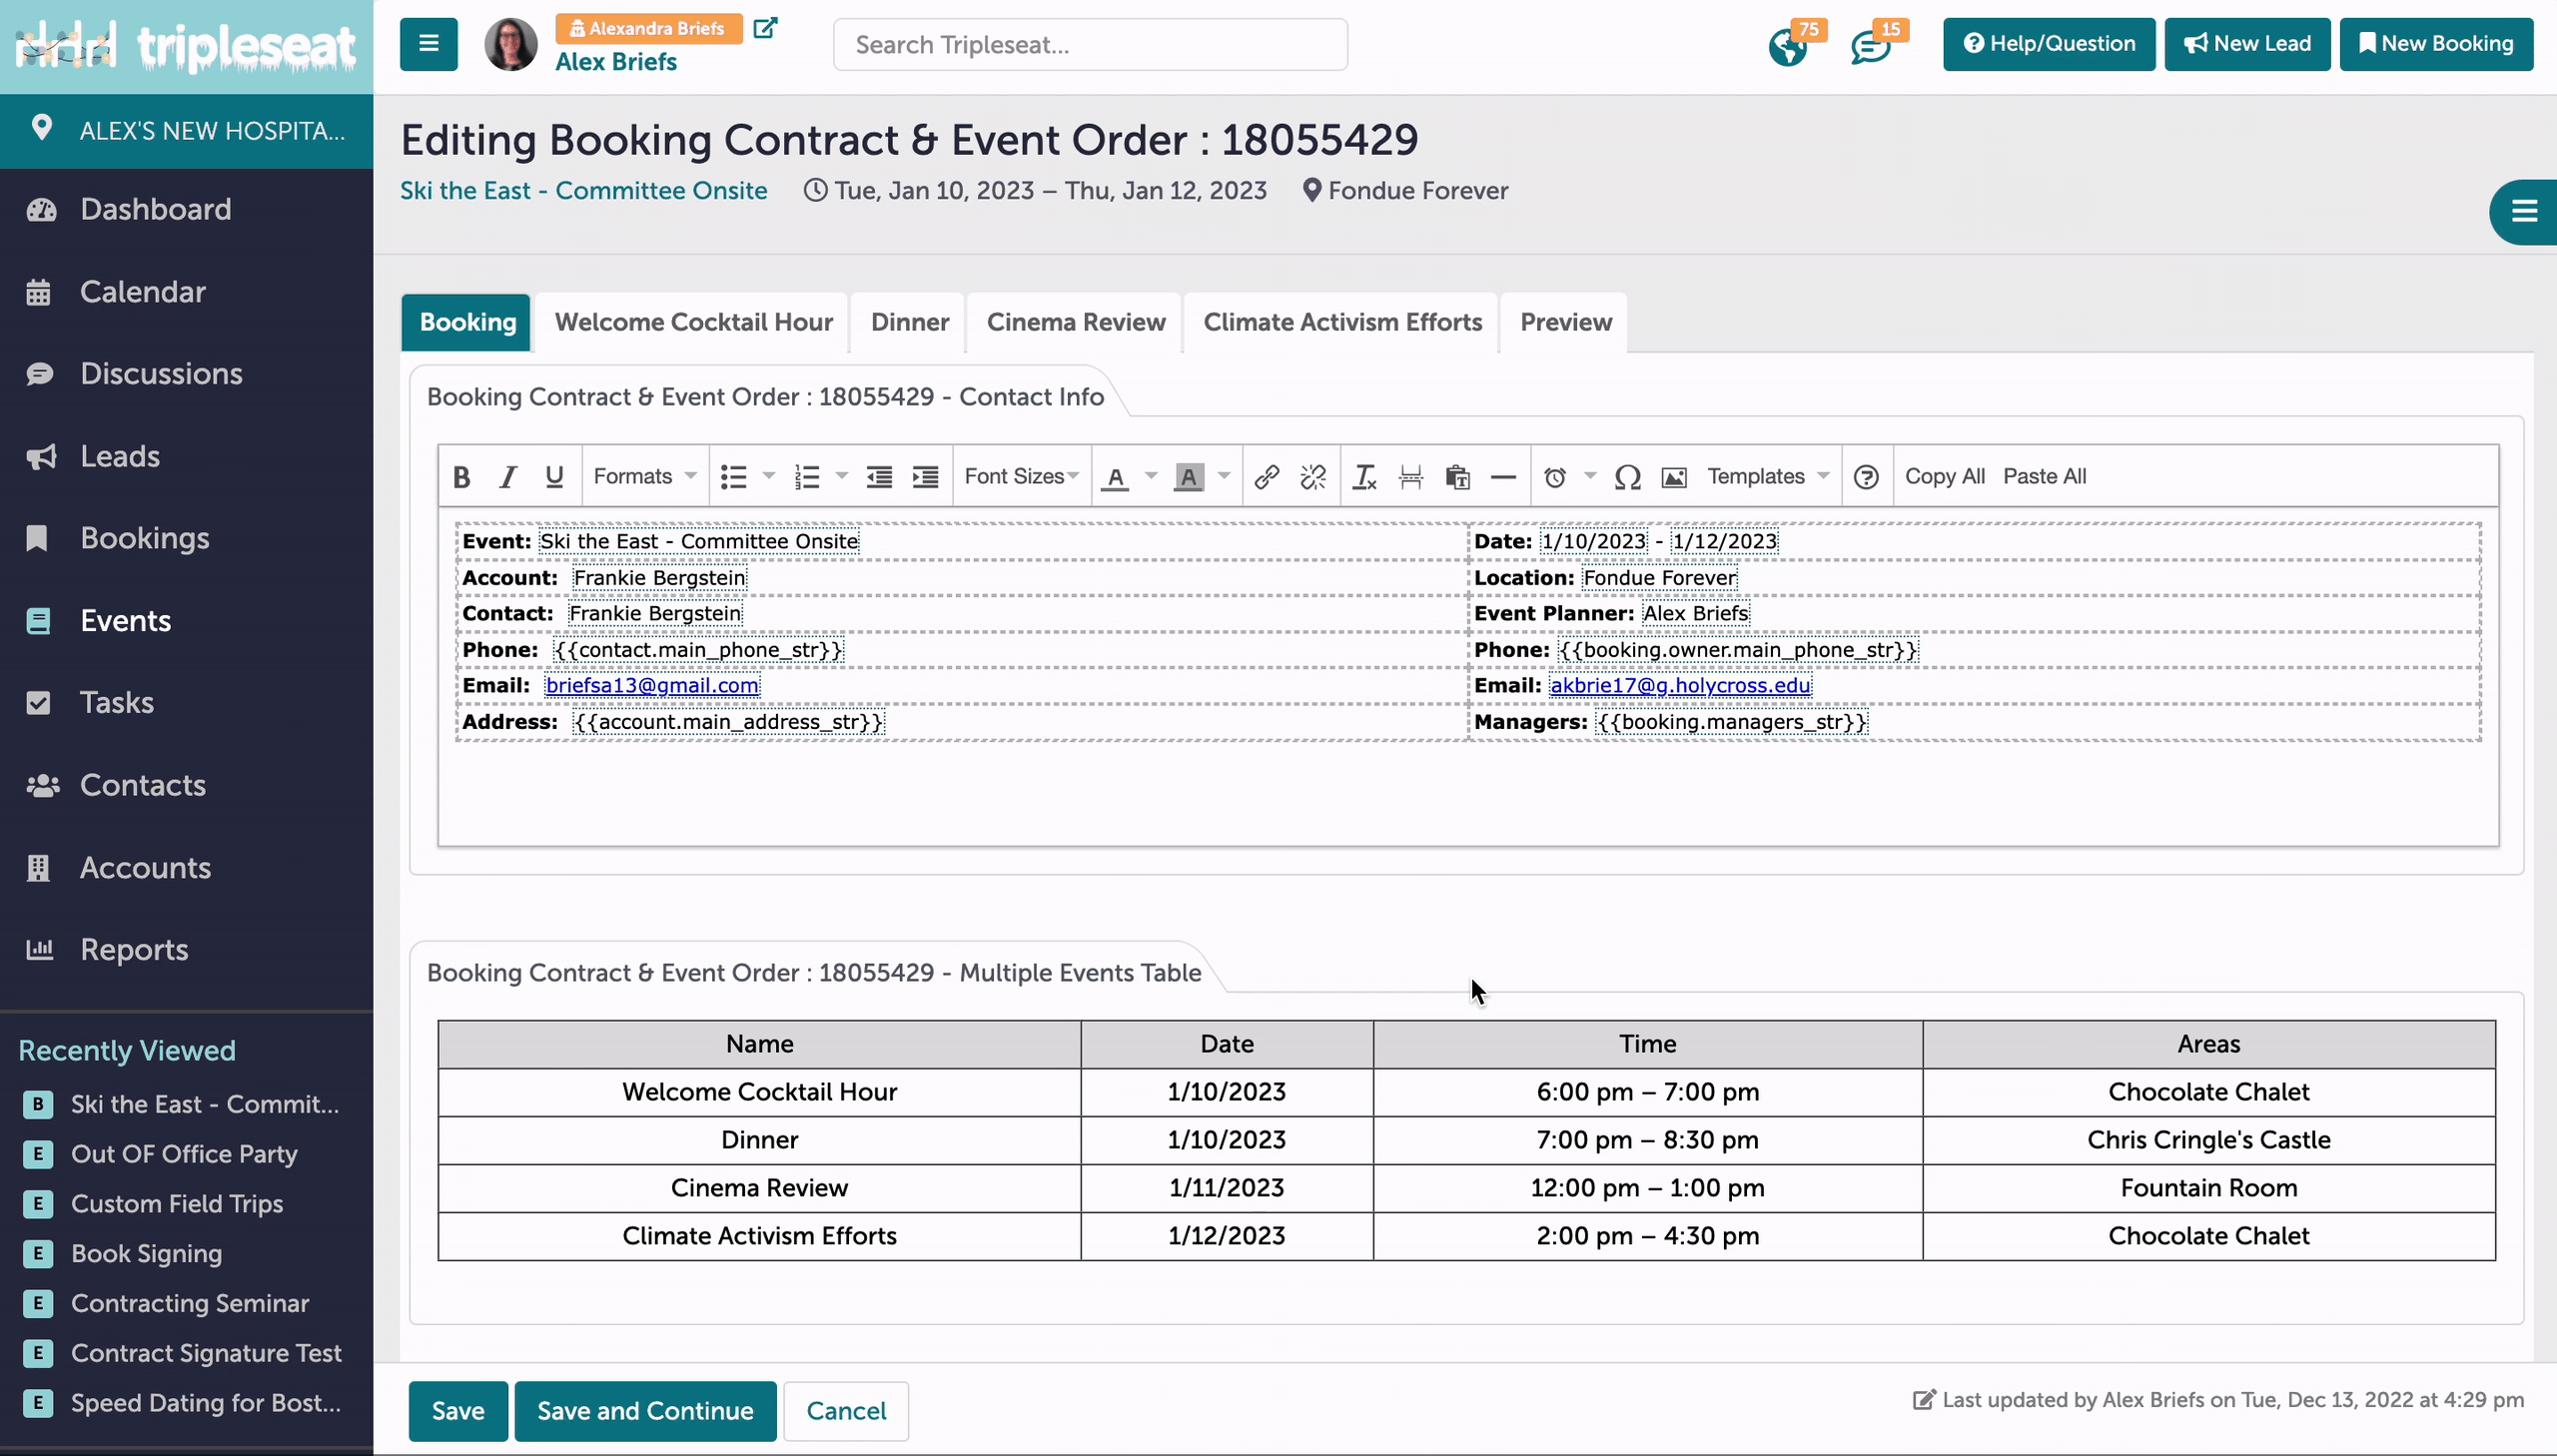Open the Font Sizes dropdown
This screenshot has width=2557, height=1456.
click(1021, 477)
